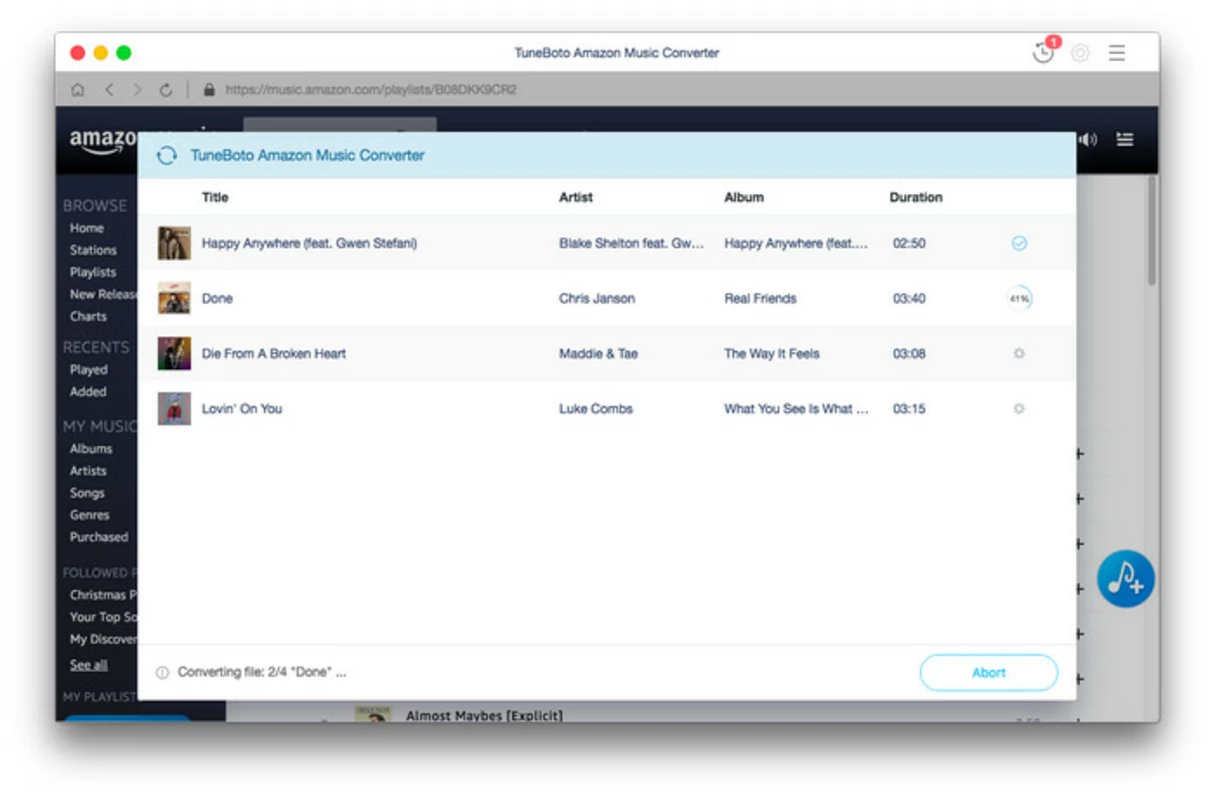
Task: Reload the page with refresh icon
Action: click(166, 90)
